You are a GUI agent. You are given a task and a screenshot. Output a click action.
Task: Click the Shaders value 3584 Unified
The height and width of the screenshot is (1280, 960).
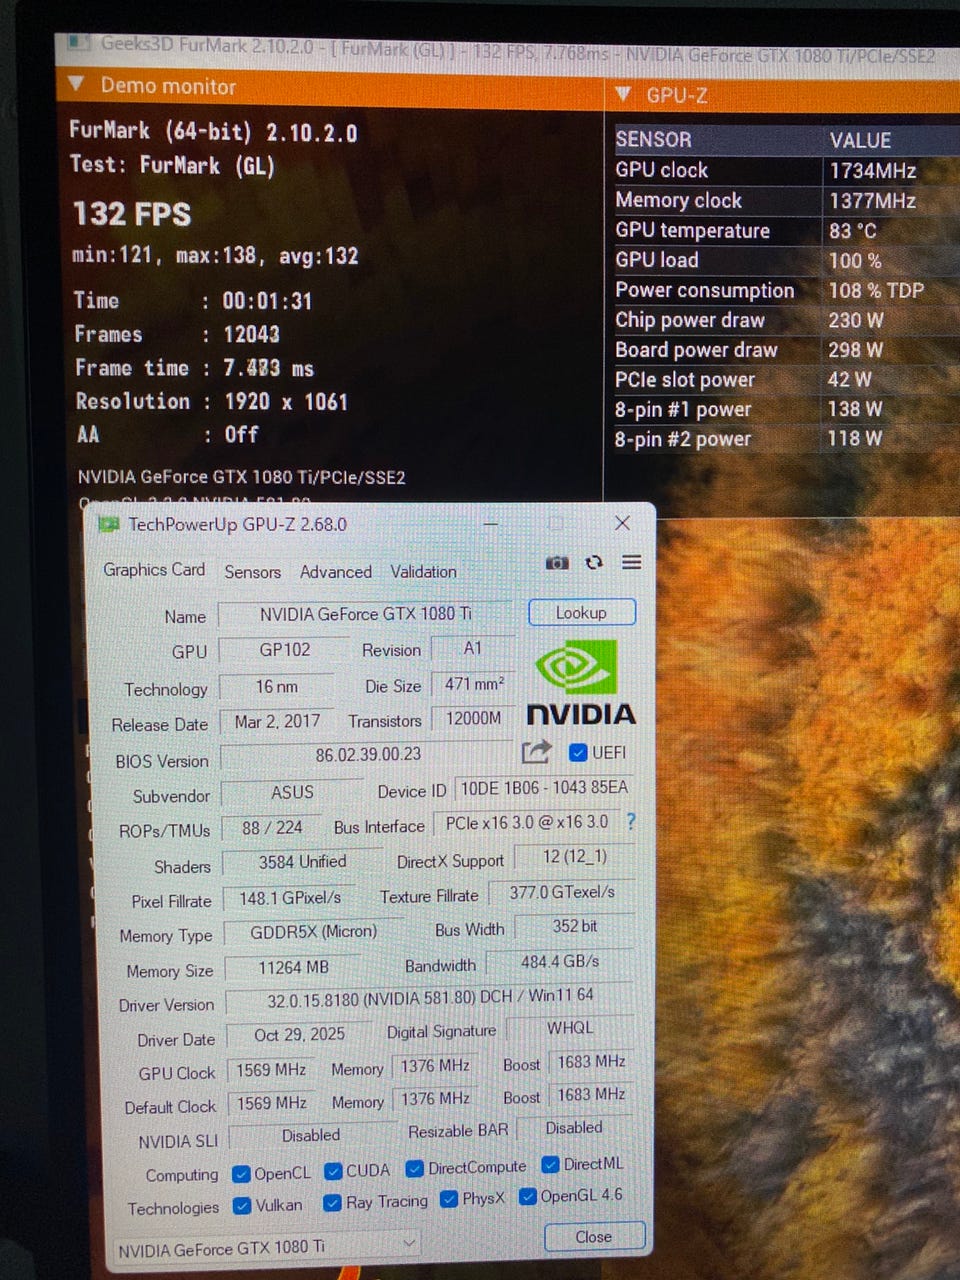coord(302,861)
